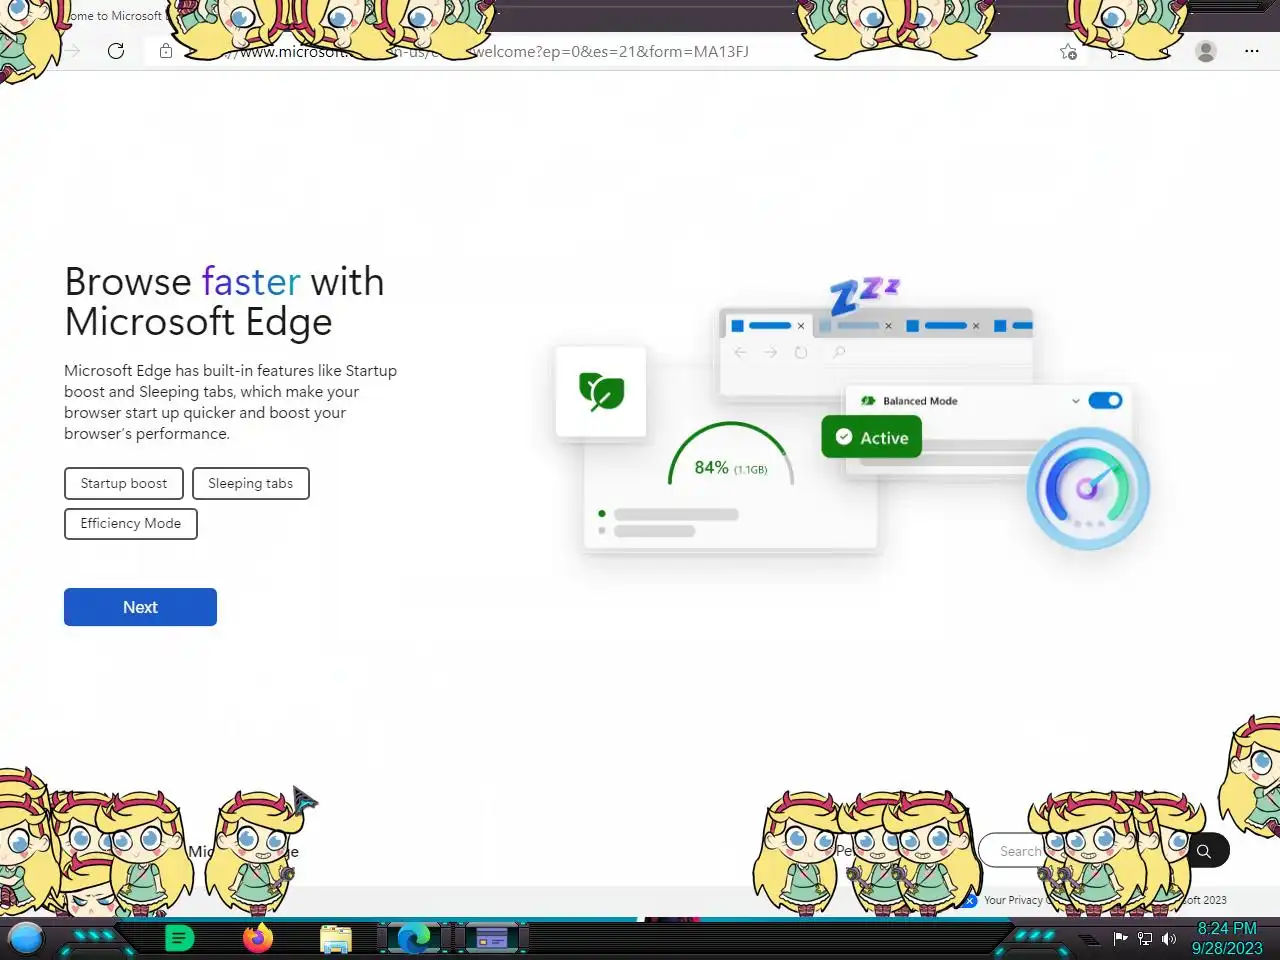This screenshot has height=960, width=1280.
Task: Open the purple window app on taskbar
Action: click(x=491, y=938)
